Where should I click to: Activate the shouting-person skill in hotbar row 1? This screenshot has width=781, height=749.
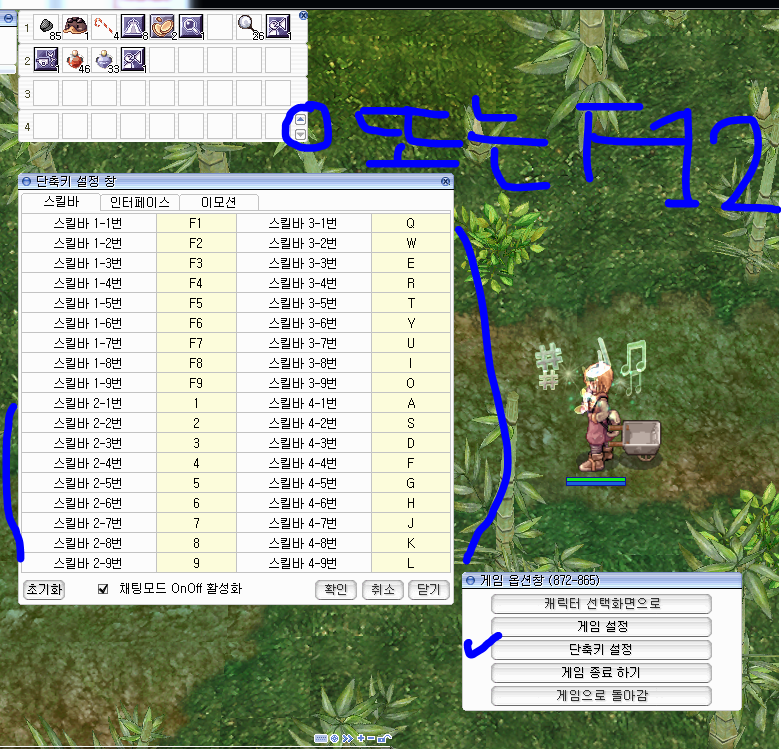278,26
